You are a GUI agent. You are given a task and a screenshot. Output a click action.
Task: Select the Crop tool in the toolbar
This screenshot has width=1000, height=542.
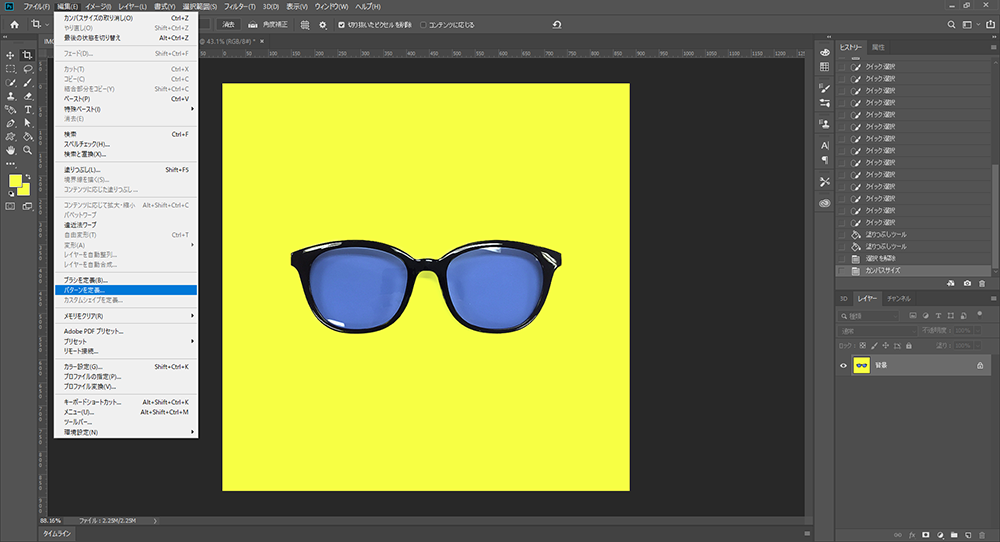pyautogui.click(x=28, y=54)
